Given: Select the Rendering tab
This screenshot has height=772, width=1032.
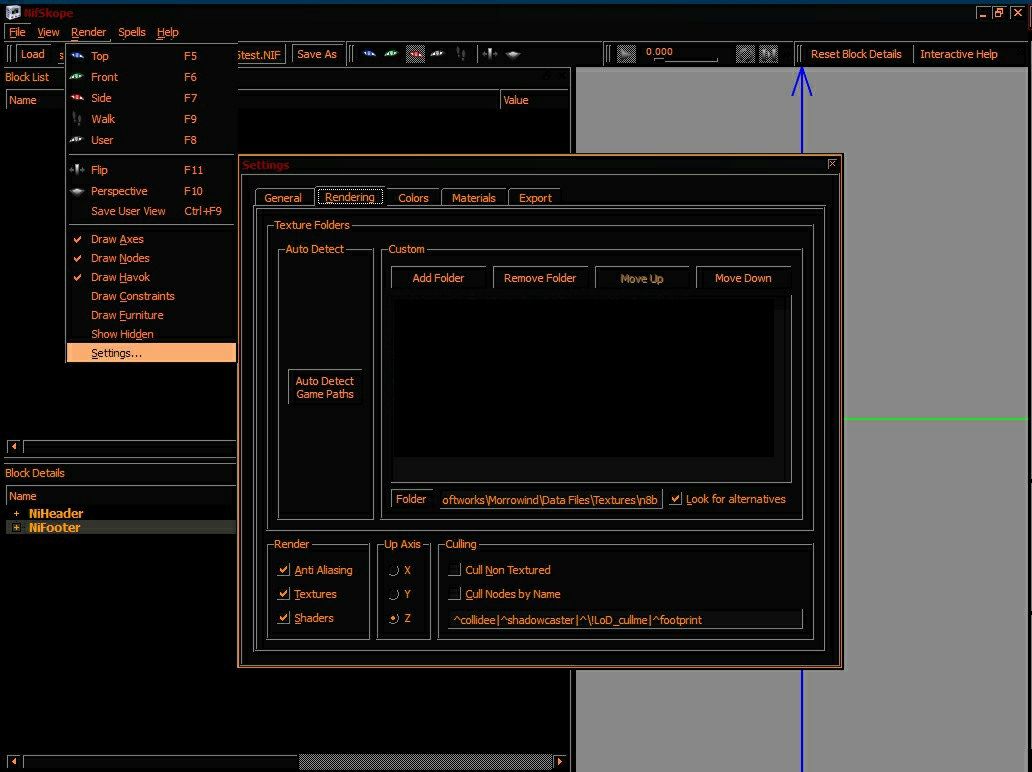Looking at the screenshot, I should coord(349,197).
